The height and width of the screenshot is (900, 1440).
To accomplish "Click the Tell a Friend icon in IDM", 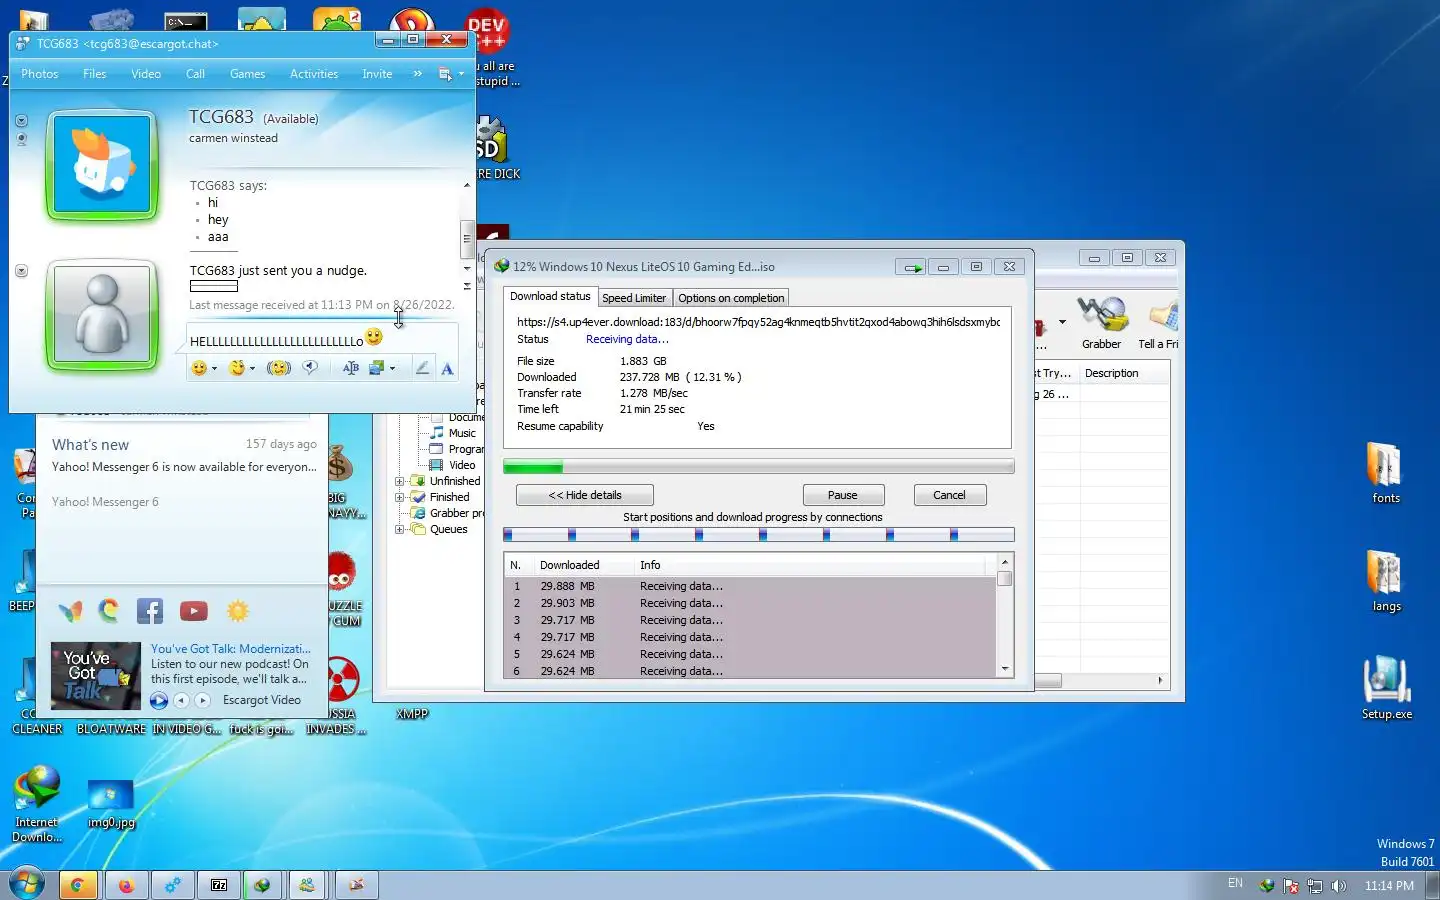I will click(1160, 323).
